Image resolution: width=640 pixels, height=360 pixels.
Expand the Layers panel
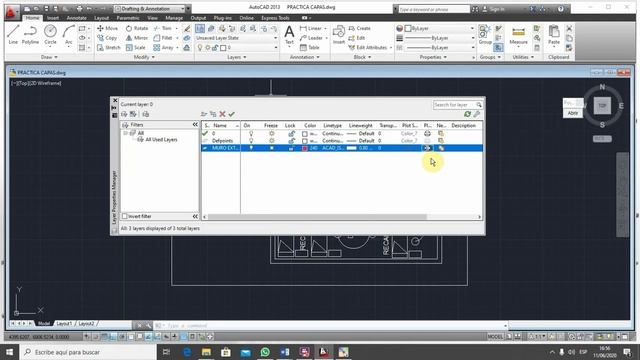tap(237, 57)
